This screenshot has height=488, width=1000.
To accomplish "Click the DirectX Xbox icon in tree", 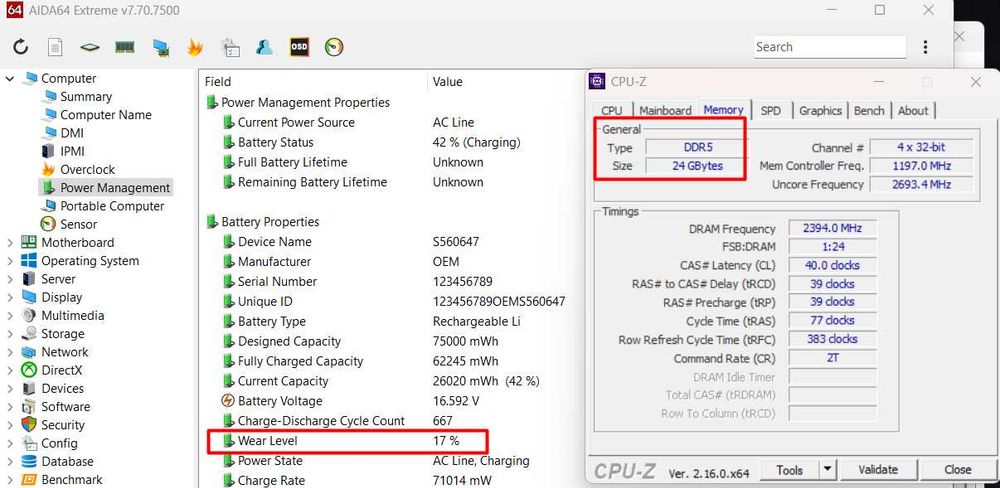I will coord(29,370).
